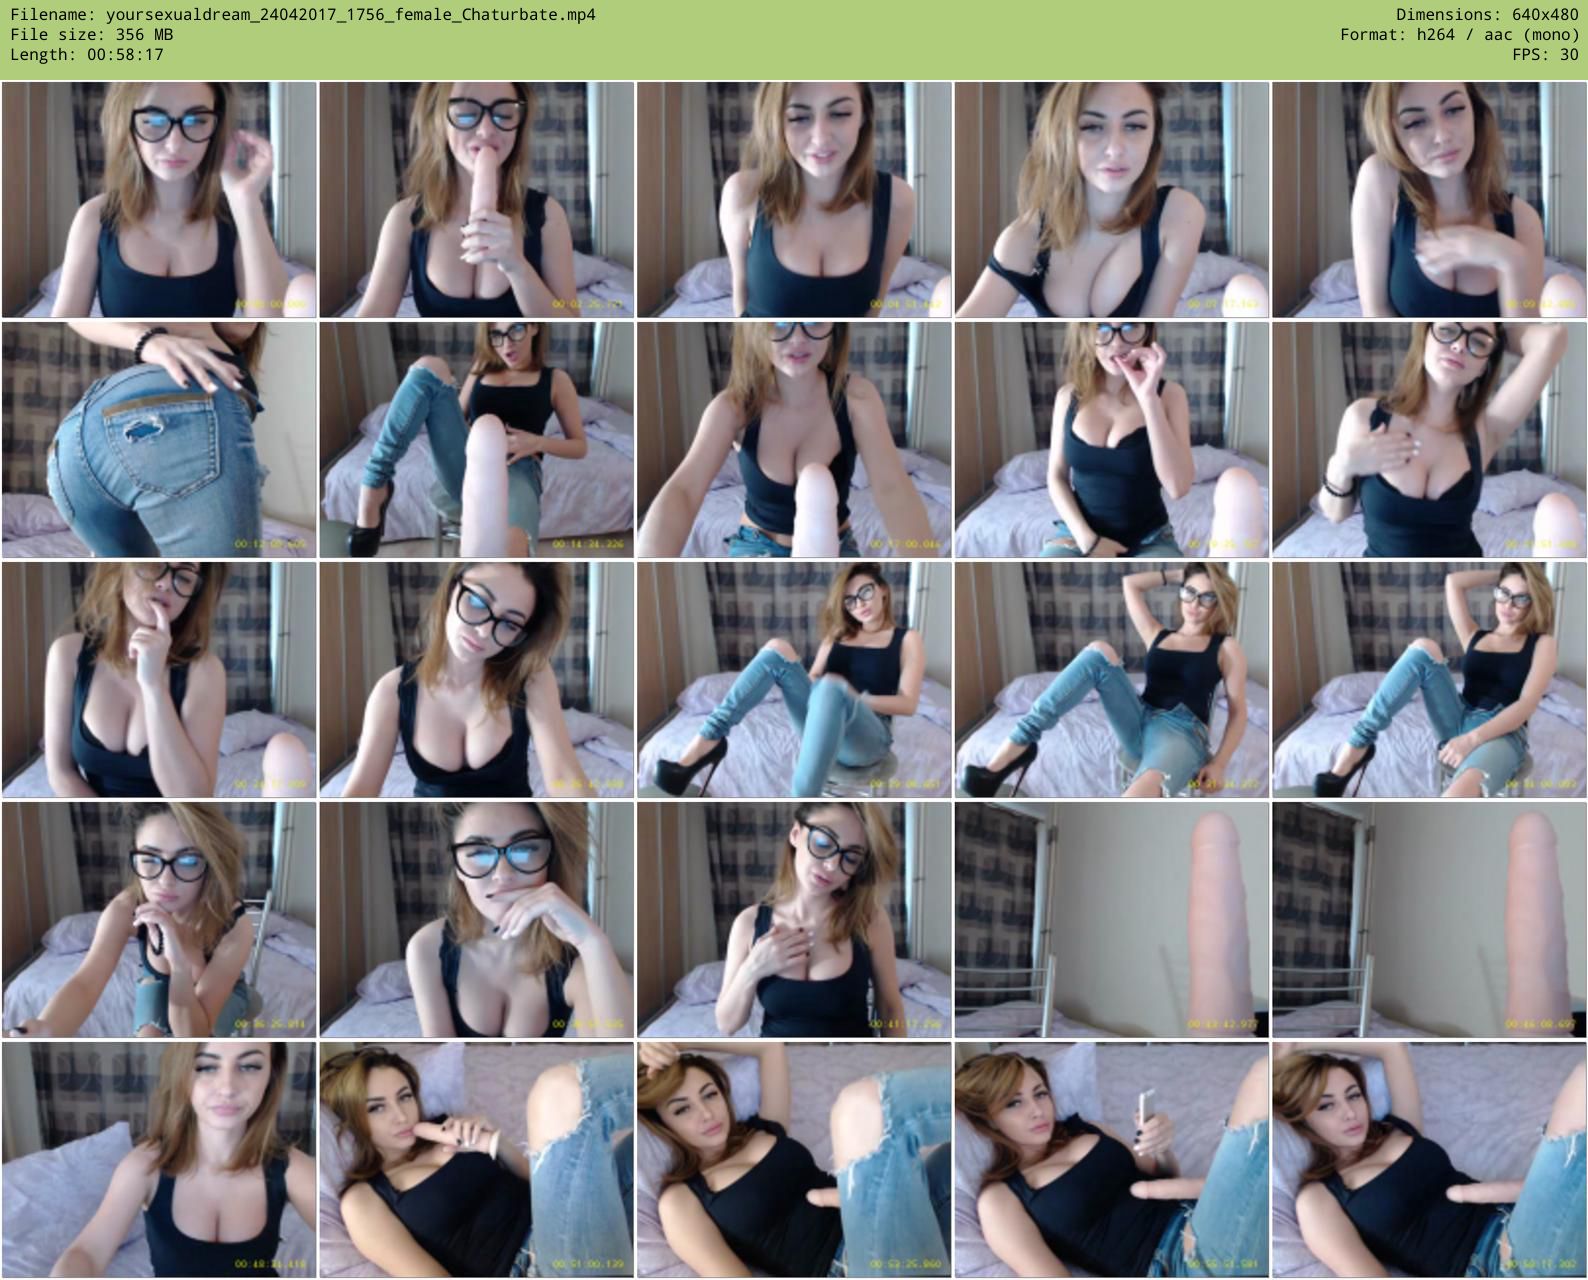Open the thumbnail stamped 00:17:00
Image resolution: width=1588 pixels, height=1280 pixels.
[x=794, y=440]
